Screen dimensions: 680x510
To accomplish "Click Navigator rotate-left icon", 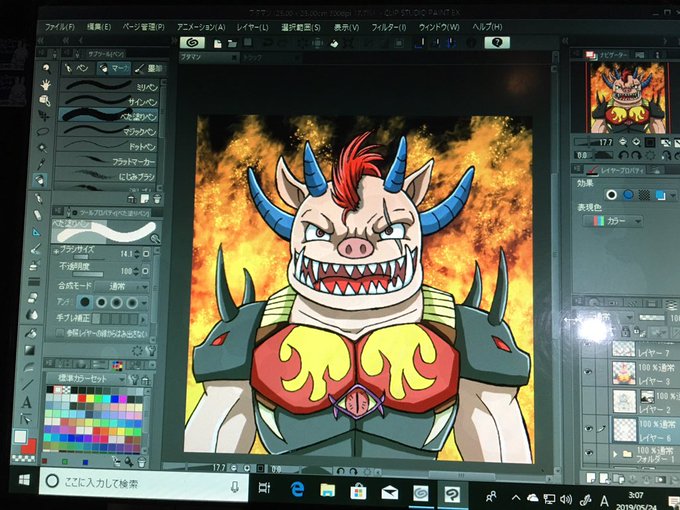I will coord(623,155).
